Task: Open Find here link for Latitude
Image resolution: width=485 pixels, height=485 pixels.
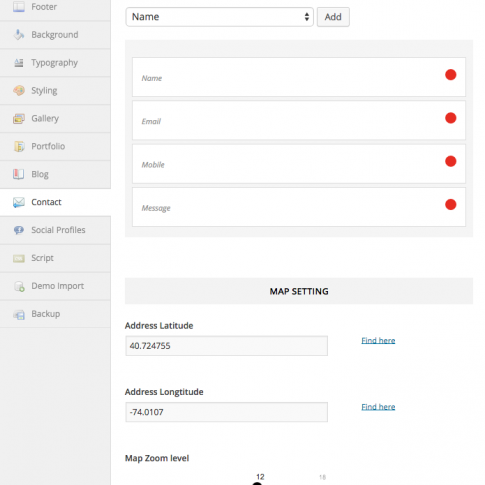Action: [378, 340]
